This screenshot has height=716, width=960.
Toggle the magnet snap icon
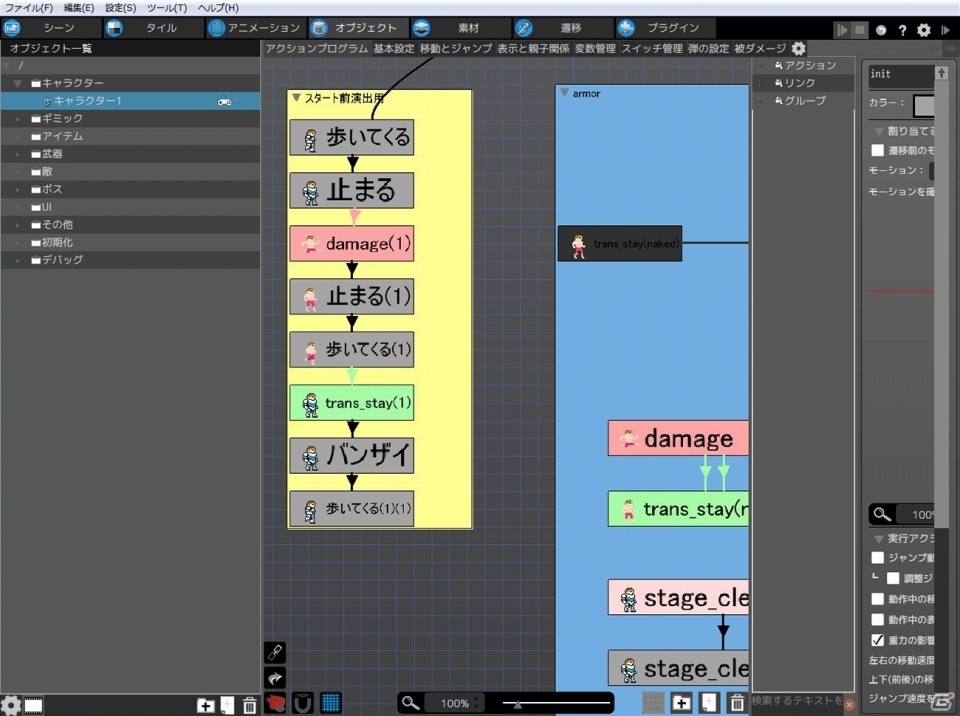click(303, 703)
